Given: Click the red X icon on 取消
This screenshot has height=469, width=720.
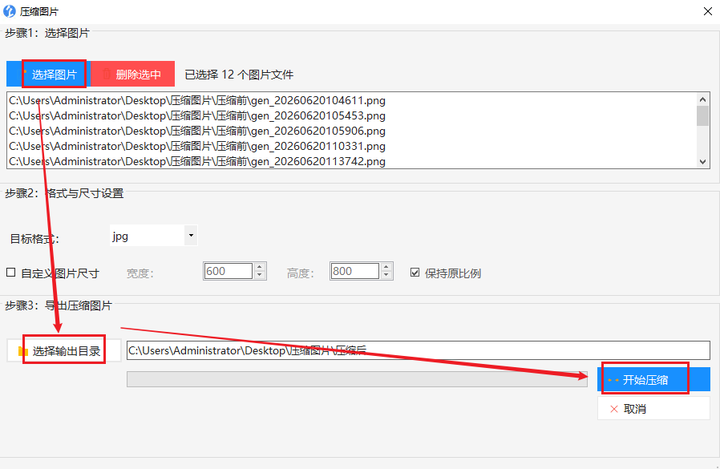Looking at the screenshot, I should point(614,409).
